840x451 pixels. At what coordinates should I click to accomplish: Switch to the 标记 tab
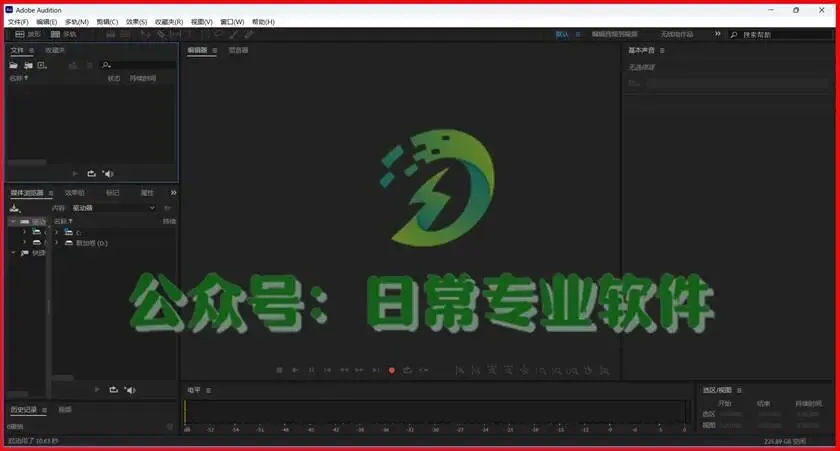tap(112, 193)
